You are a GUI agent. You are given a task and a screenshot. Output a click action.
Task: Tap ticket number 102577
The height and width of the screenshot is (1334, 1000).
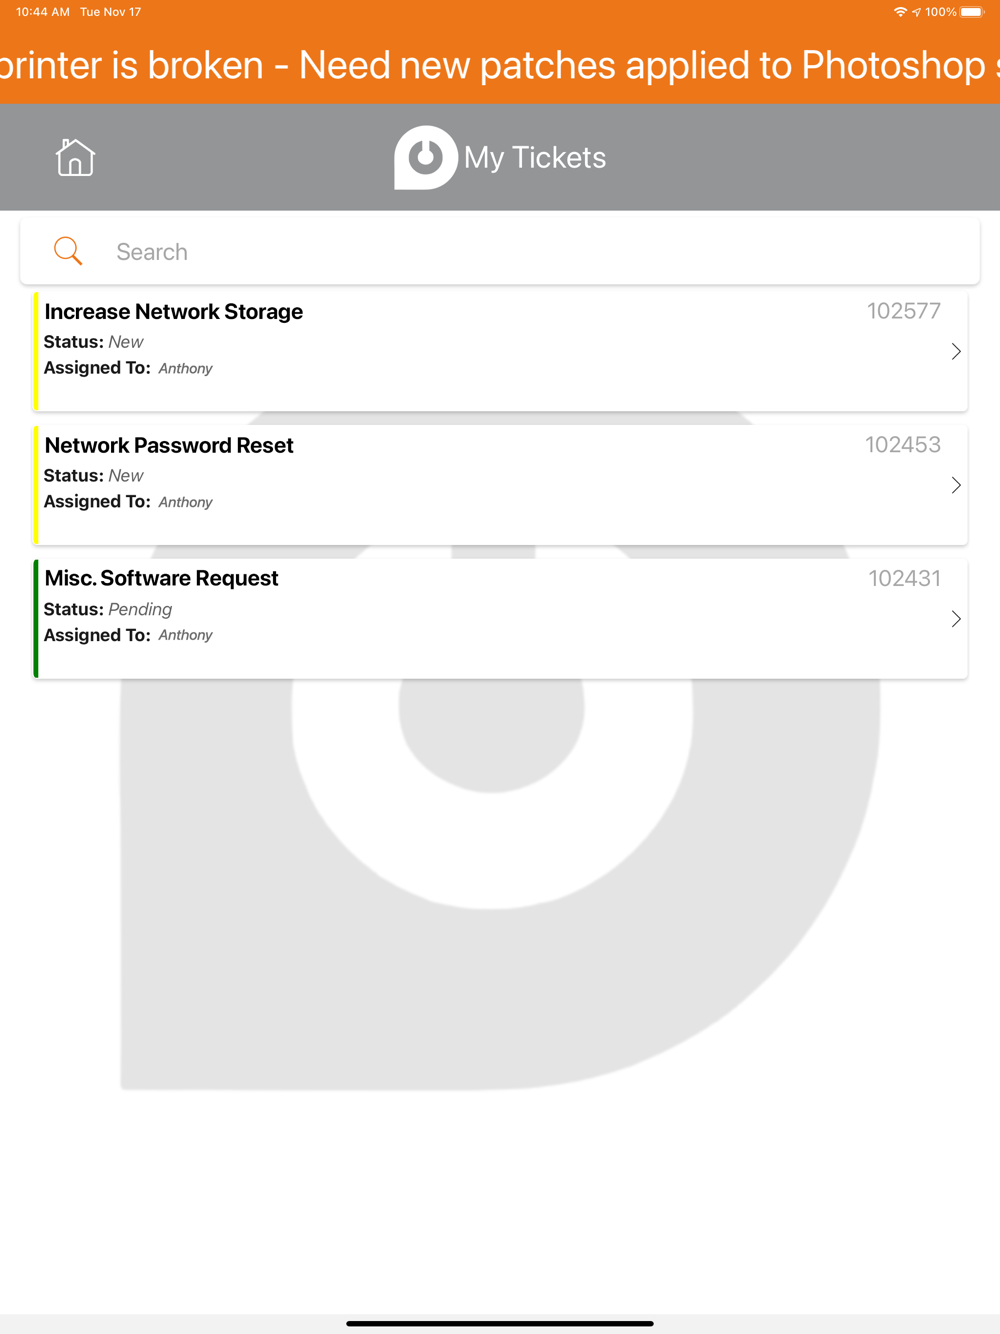pos(904,311)
